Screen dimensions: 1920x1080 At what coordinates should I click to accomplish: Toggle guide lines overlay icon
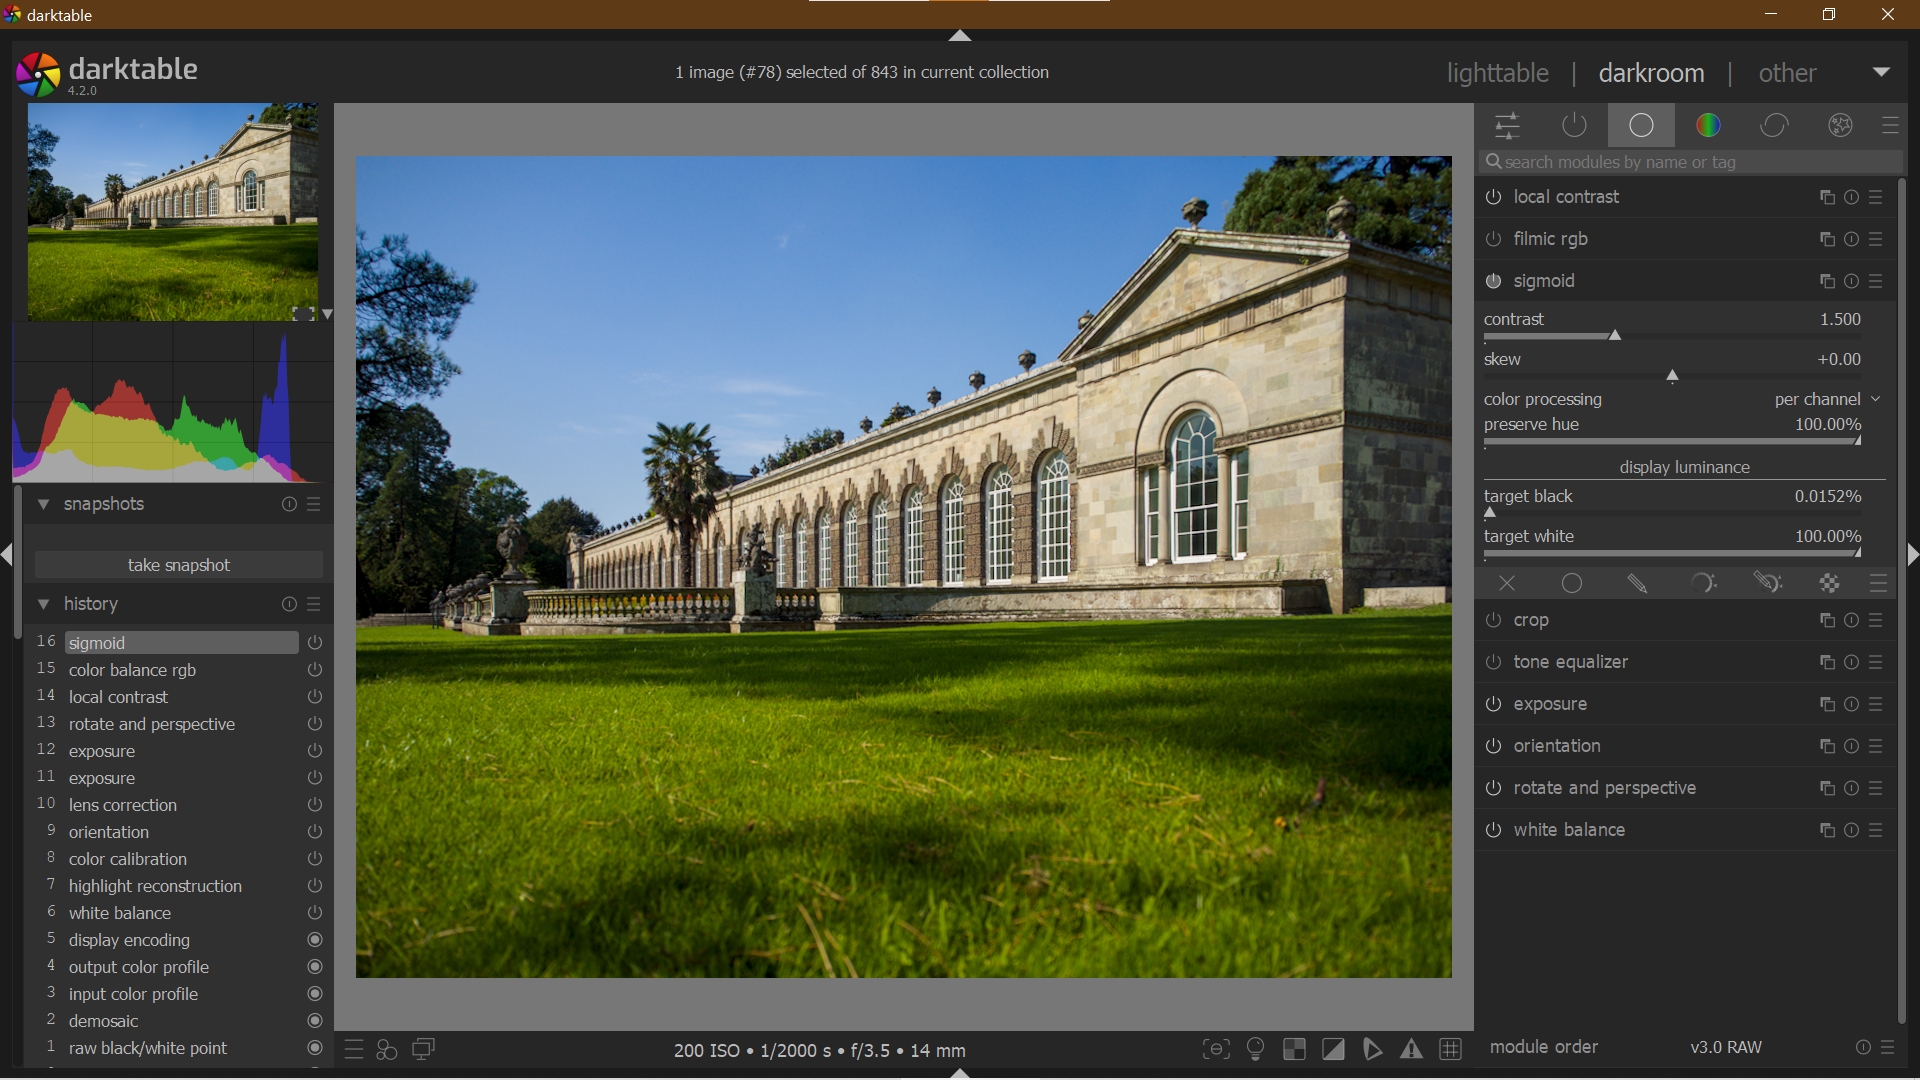click(1452, 1049)
